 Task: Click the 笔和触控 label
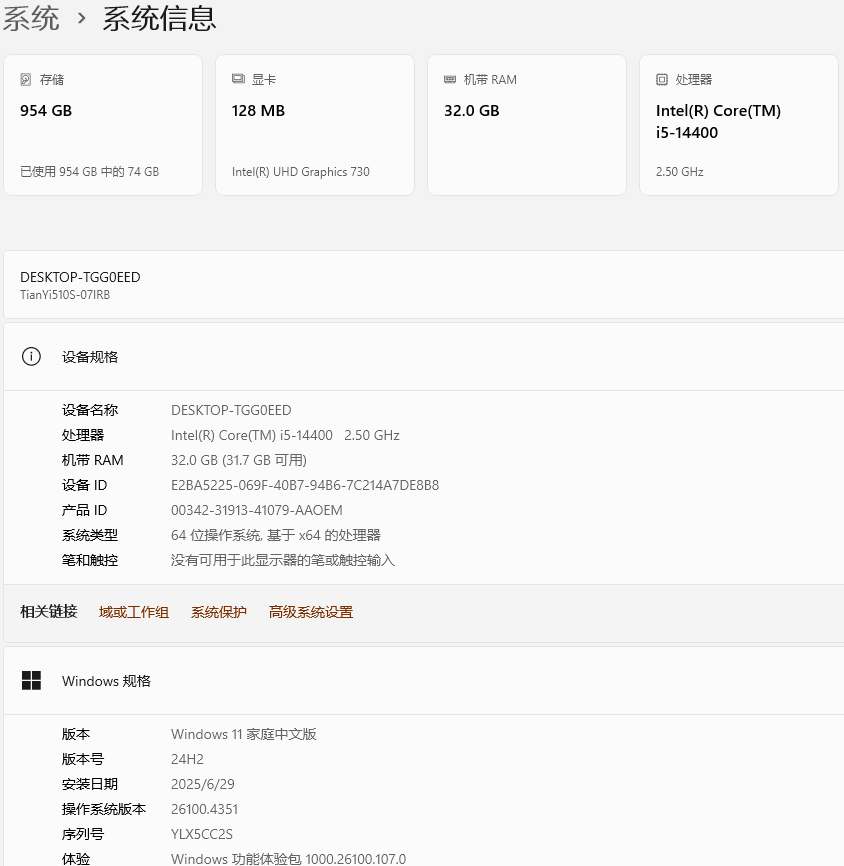89,560
